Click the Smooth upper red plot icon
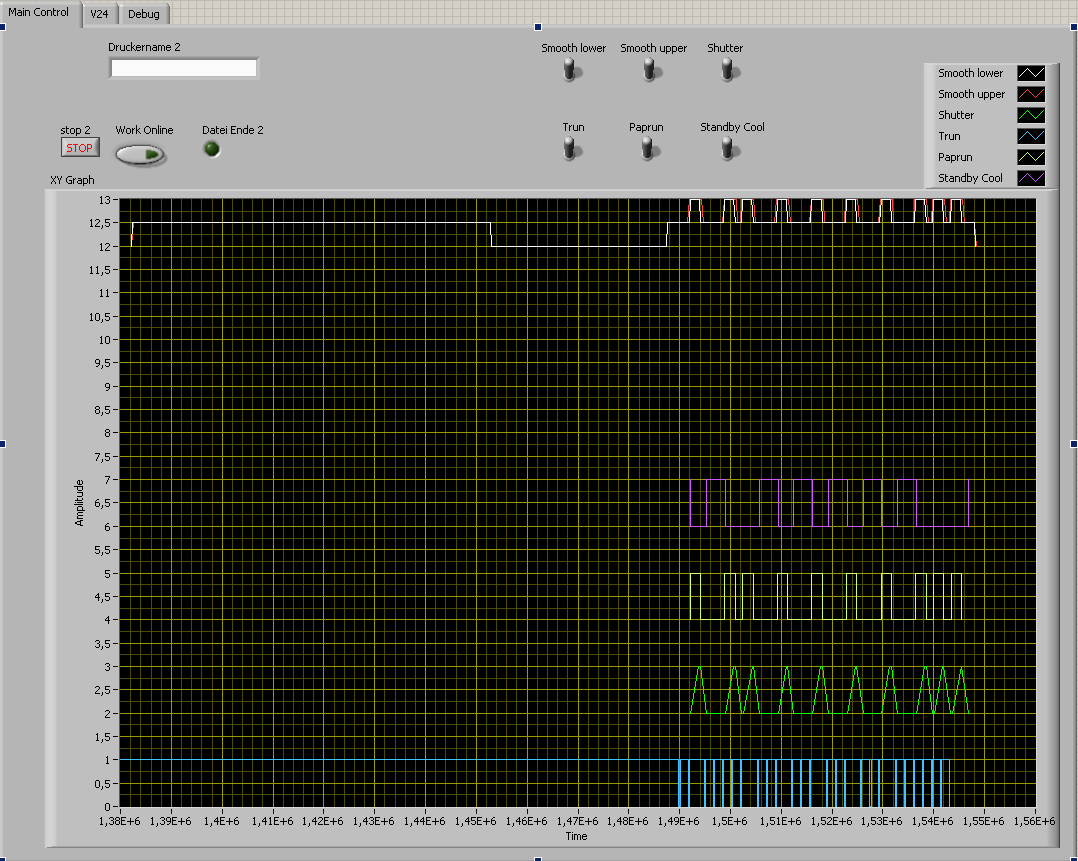The height and width of the screenshot is (861, 1078). (x=1031, y=94)
